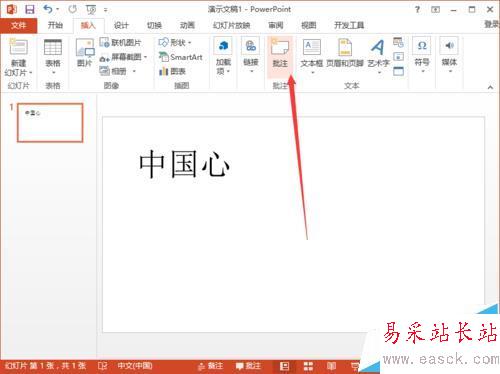
Task: Insert a SmartArt graphic
Action: click(x=180, y=57)
